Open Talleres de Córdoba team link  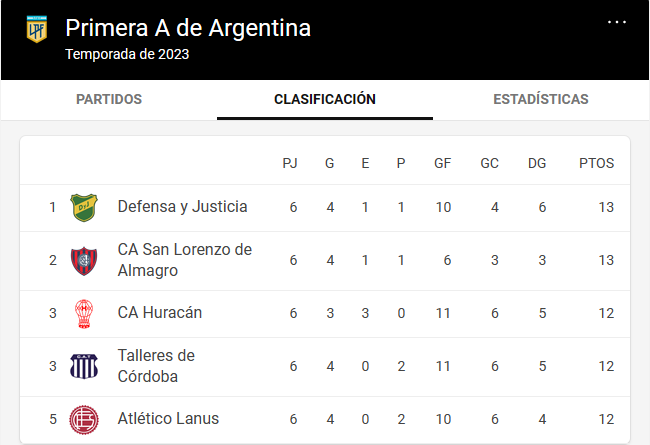point(156,366)
